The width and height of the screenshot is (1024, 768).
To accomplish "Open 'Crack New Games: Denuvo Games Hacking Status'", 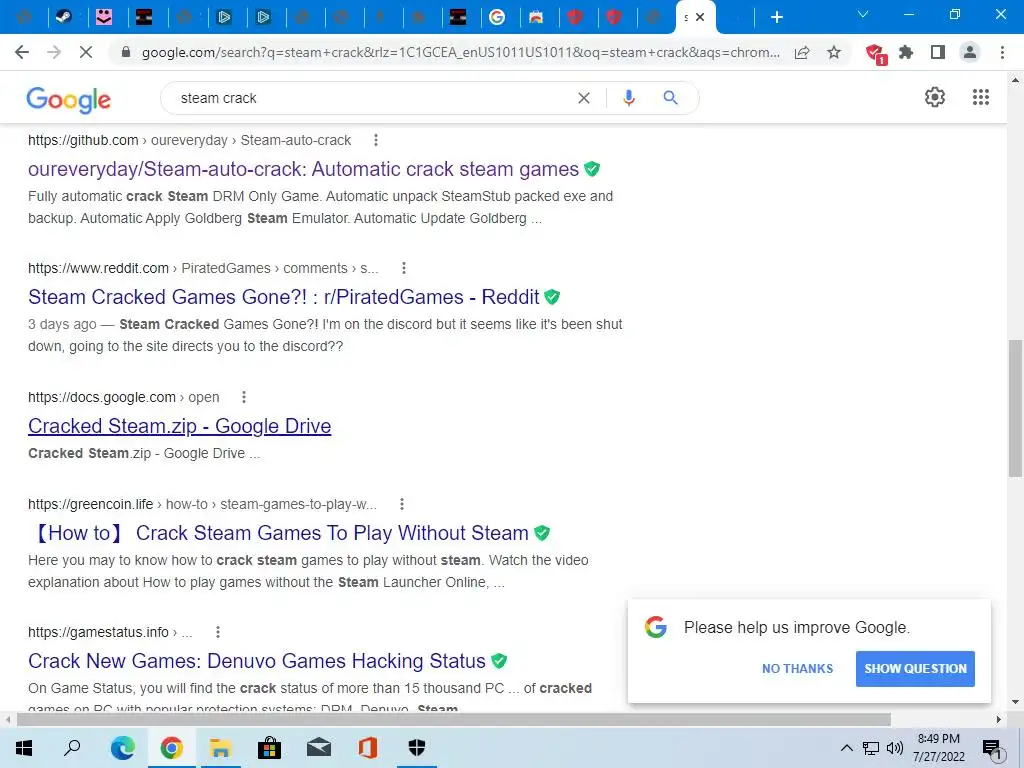I will (x=257, y=661).
